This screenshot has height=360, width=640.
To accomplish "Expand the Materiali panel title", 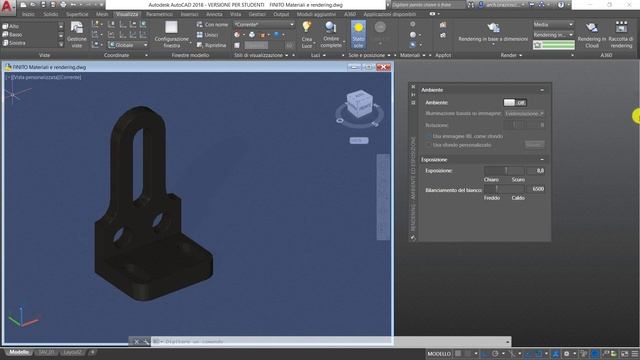I will click(413, 55).
